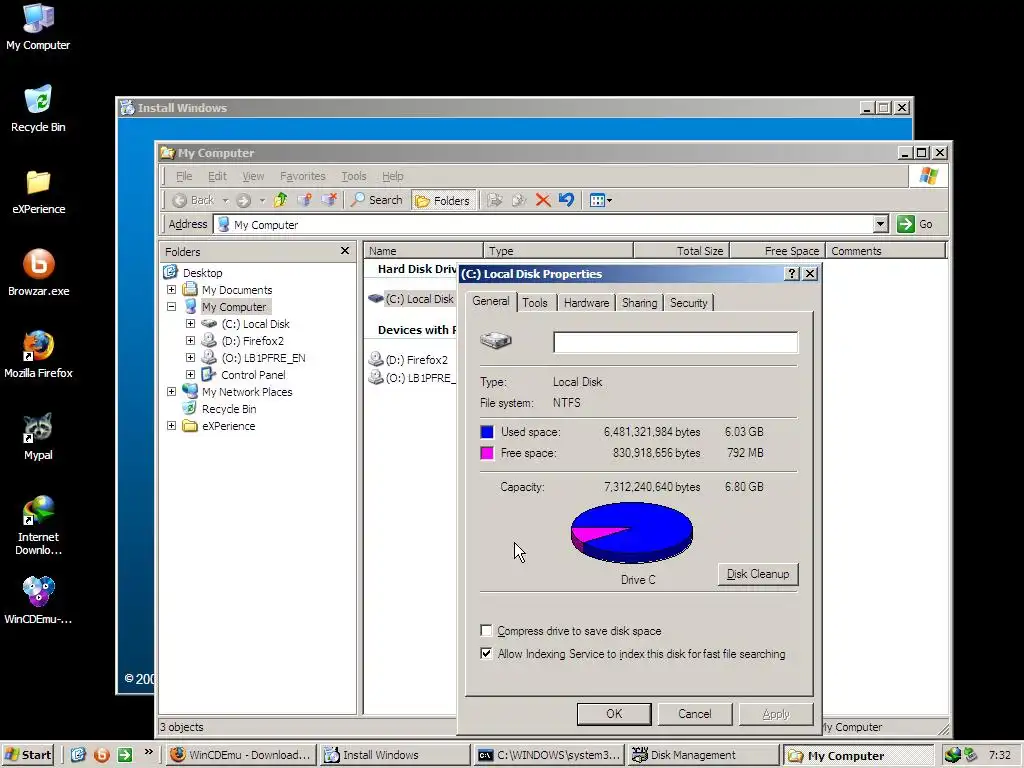Close the Folders pane with its X

pos(345,251)
